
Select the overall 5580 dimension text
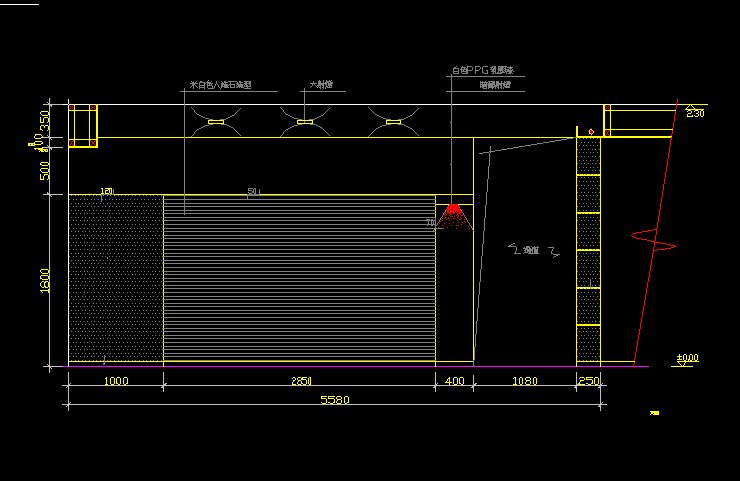click(x=334, y=400)
